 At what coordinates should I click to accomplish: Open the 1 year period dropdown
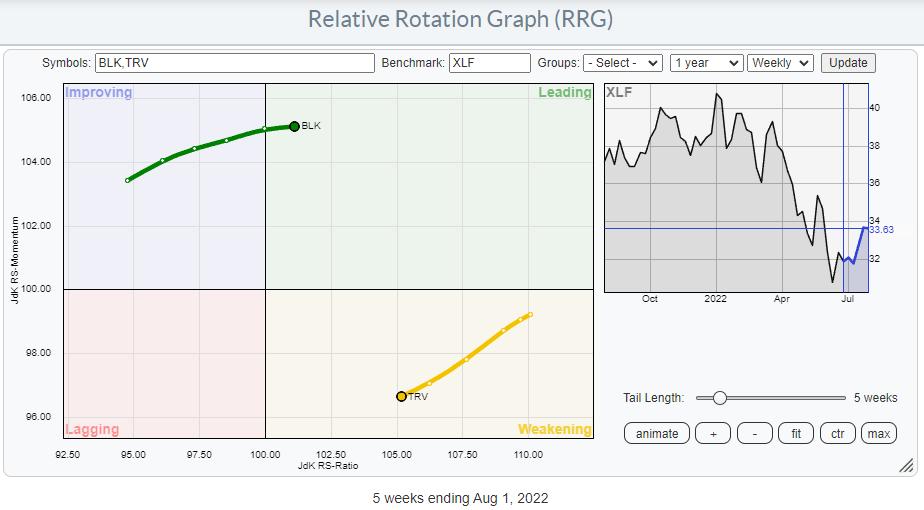[x=706, y=62]
